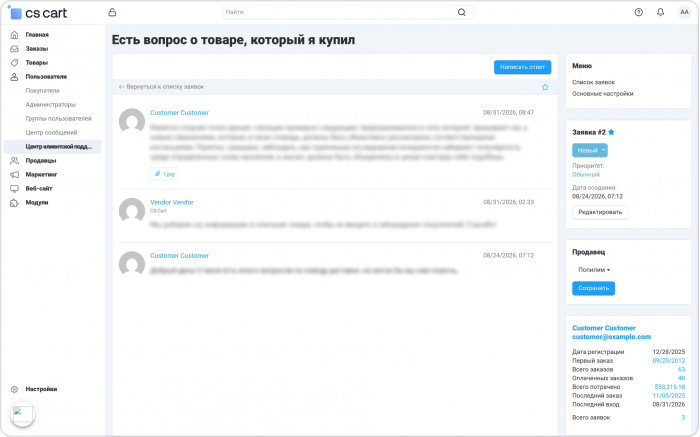Viewport: 700px width, 437px height.
Task: Open Заказы in the sidebar
Action: pos(37,49)
